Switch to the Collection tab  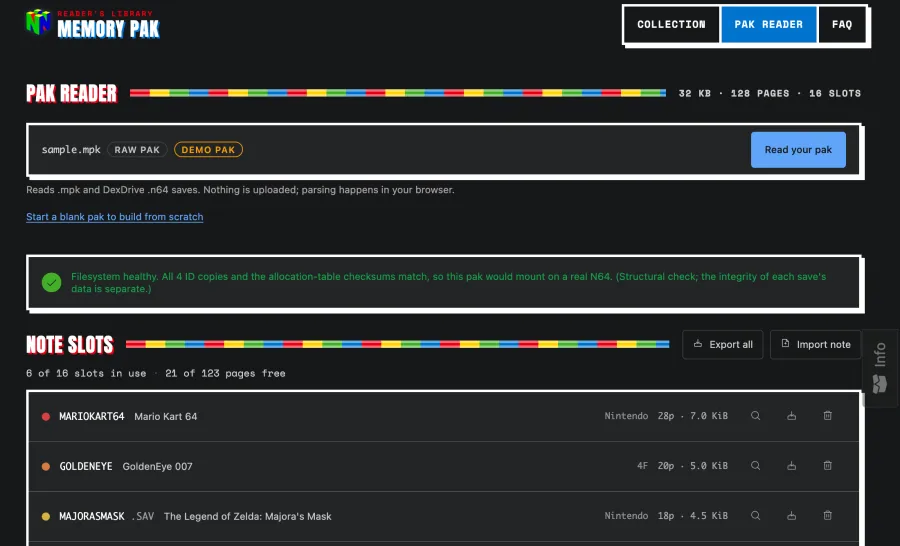coord(671,25)
